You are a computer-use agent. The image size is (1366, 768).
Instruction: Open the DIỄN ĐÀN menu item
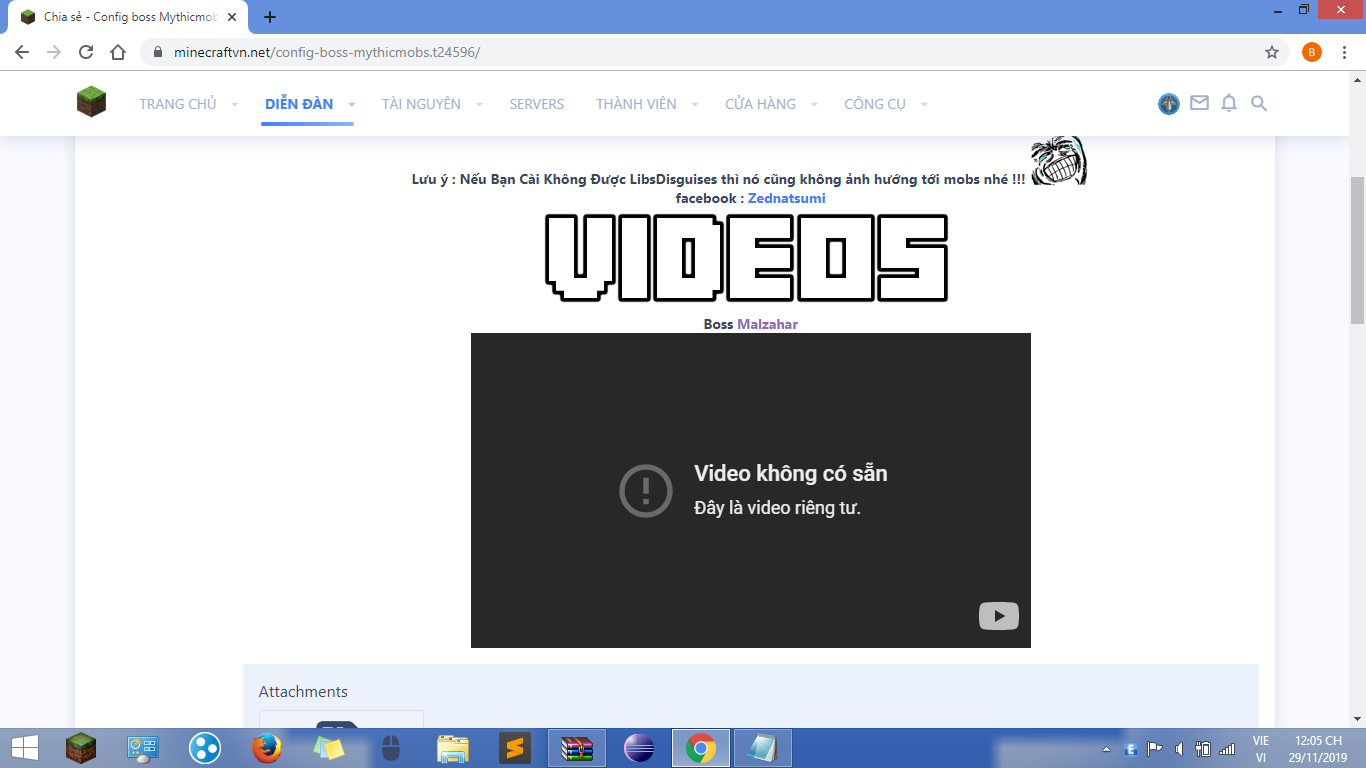click(x=299, y=104)
